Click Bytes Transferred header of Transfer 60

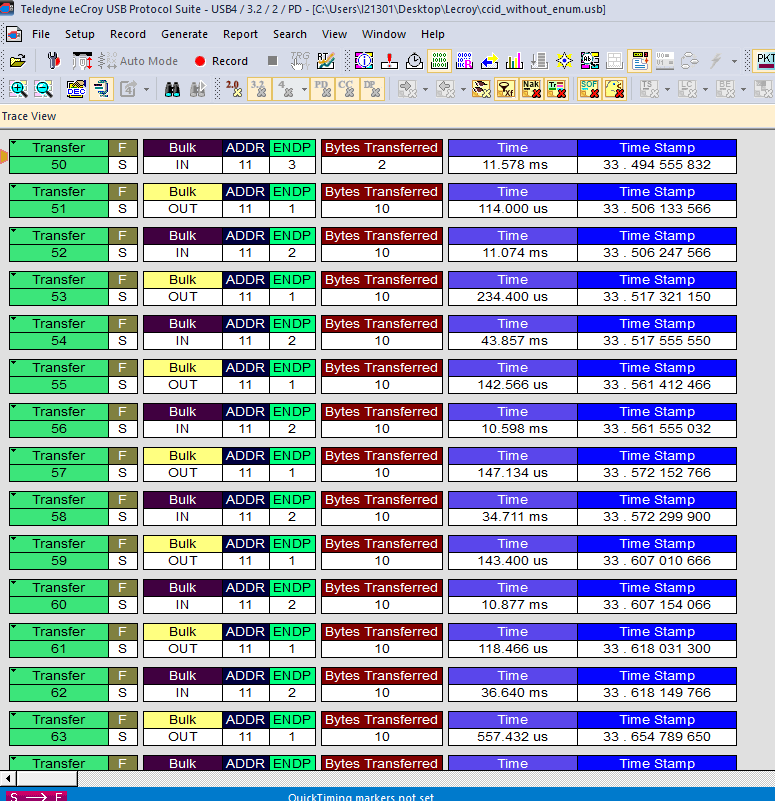pyautogui.click(x=382, y=587)
